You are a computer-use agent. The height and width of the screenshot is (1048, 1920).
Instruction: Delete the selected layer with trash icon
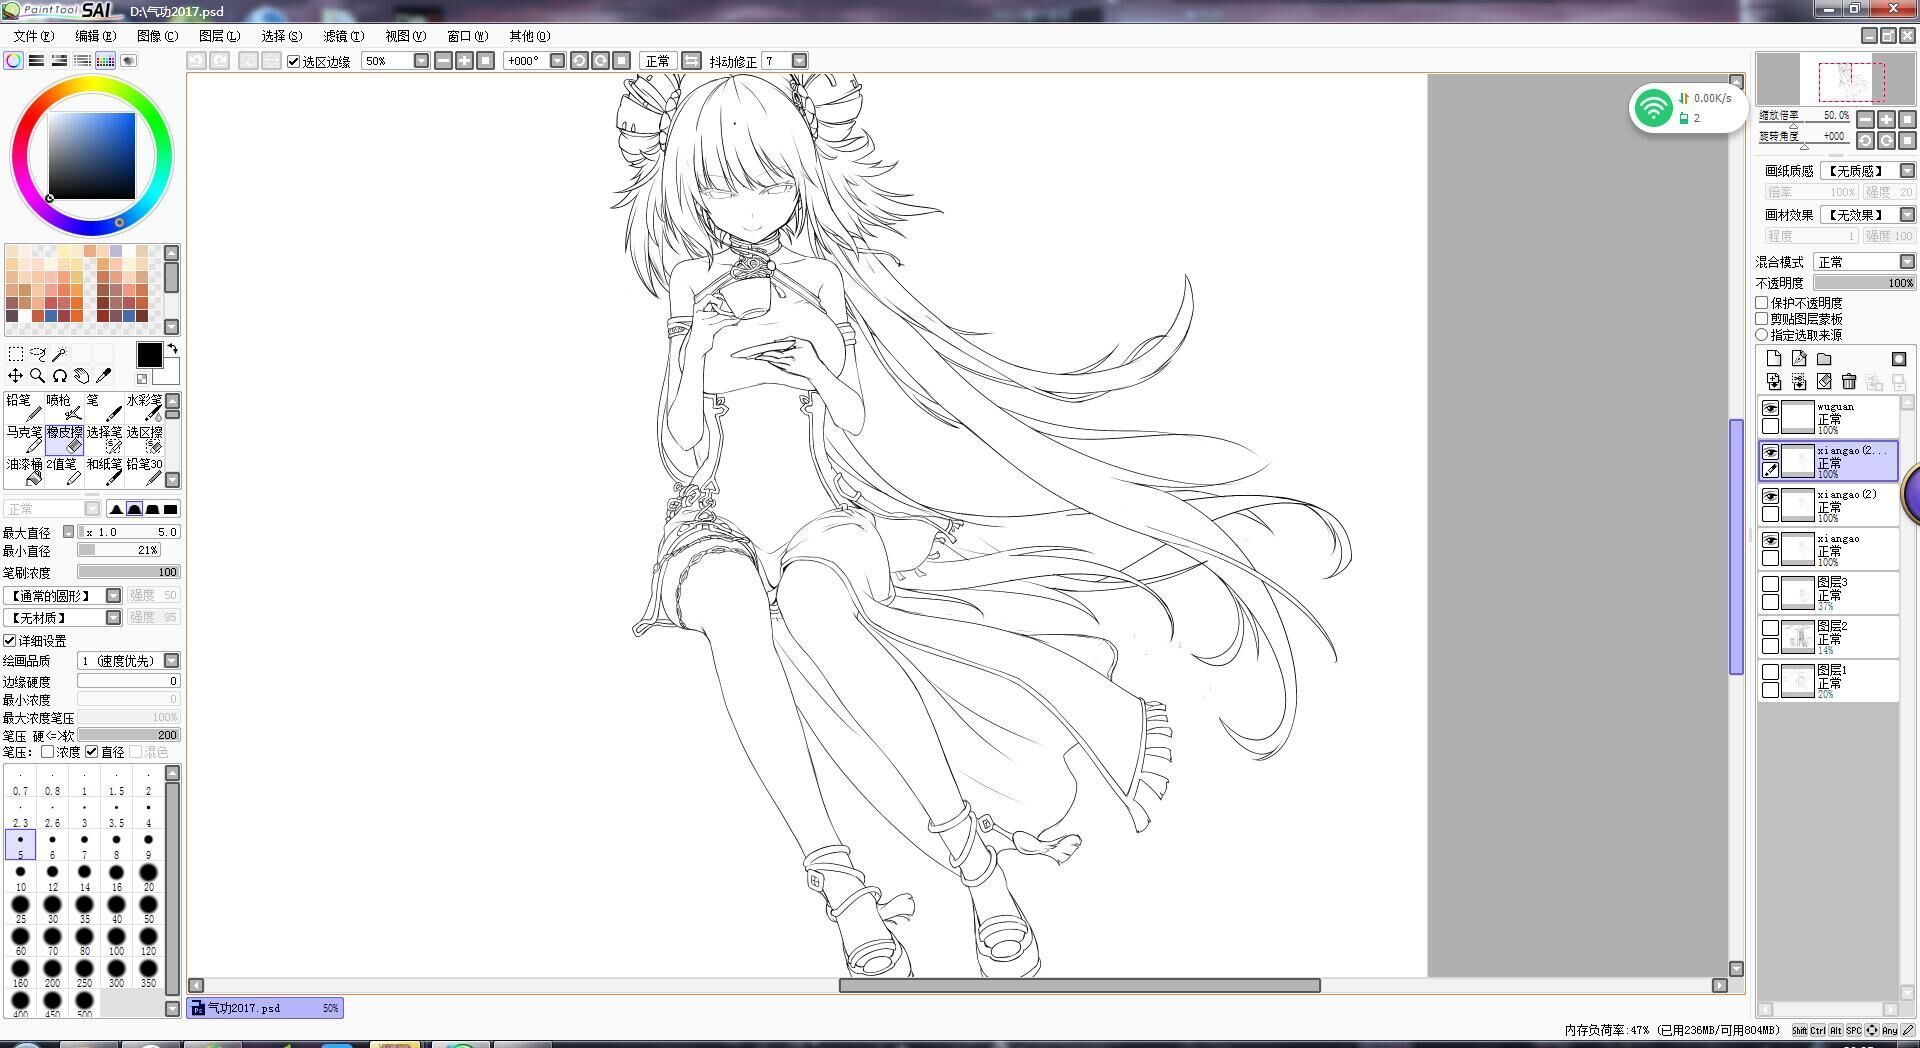[x=1849, y=382]
